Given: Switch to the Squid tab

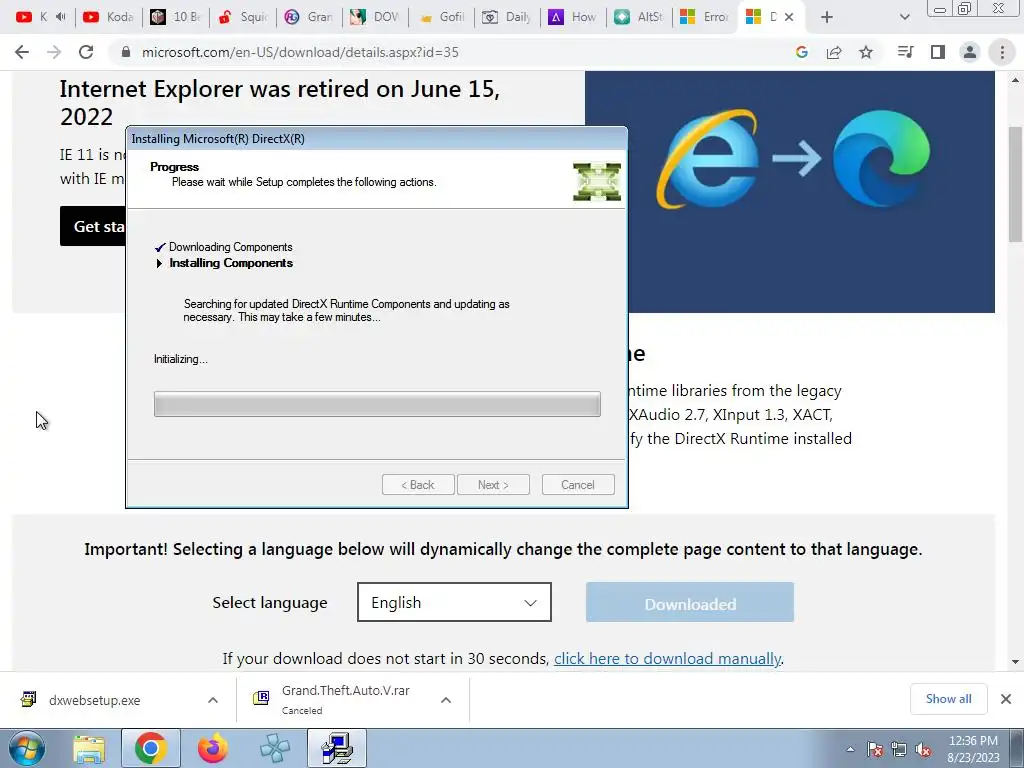Looking at the screenshot, I should tap(243, 17).
